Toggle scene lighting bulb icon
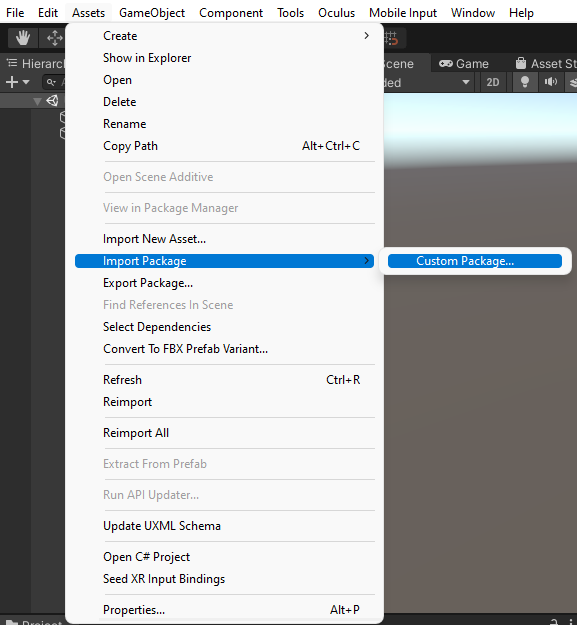Screen dimensions: 577x625 pyautogui.click(x=525, y=82)
